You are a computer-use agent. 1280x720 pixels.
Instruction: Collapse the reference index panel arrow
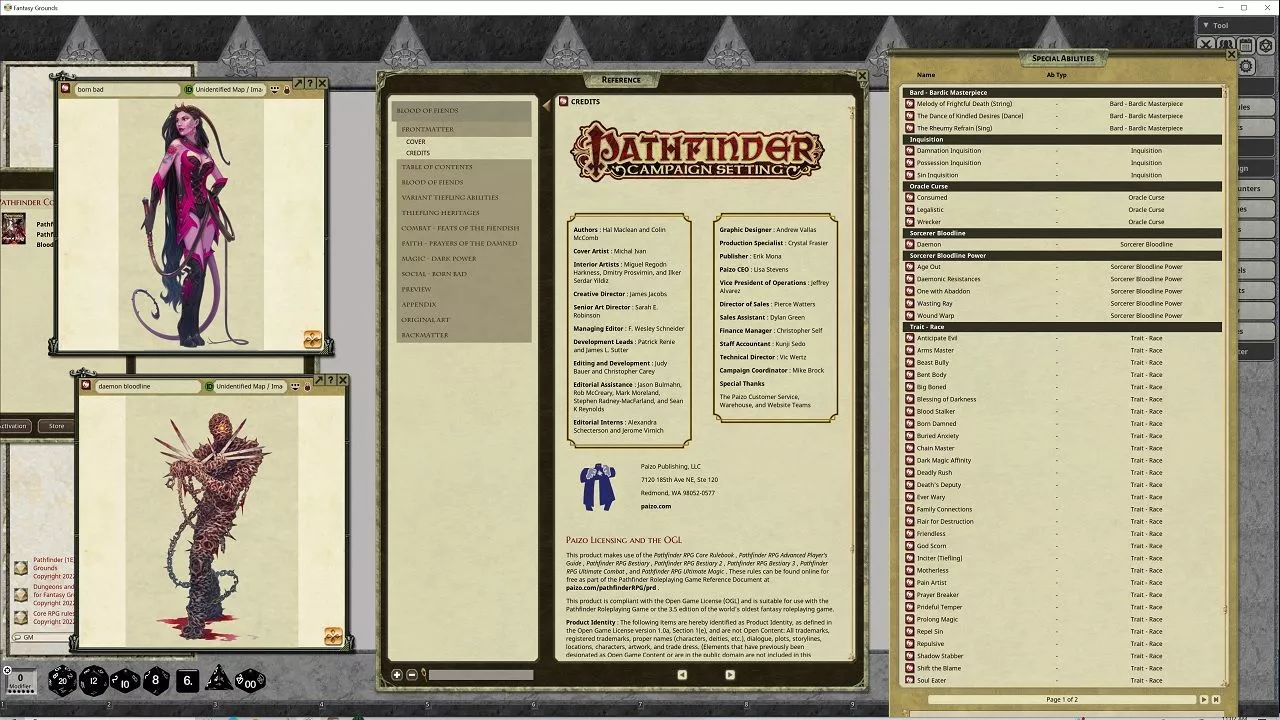(x=546, y=104)
